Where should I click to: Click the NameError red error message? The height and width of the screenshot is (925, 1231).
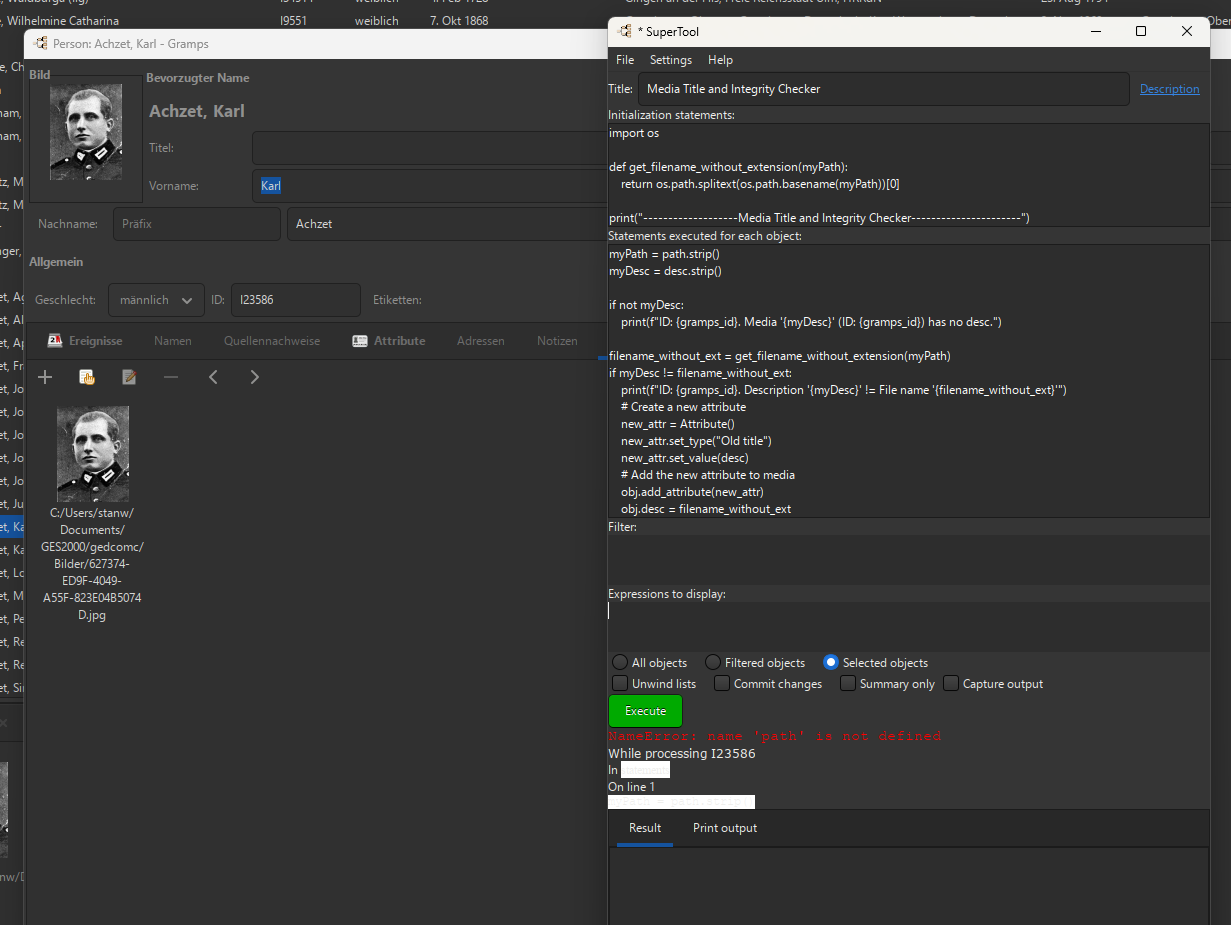(775, 736)
